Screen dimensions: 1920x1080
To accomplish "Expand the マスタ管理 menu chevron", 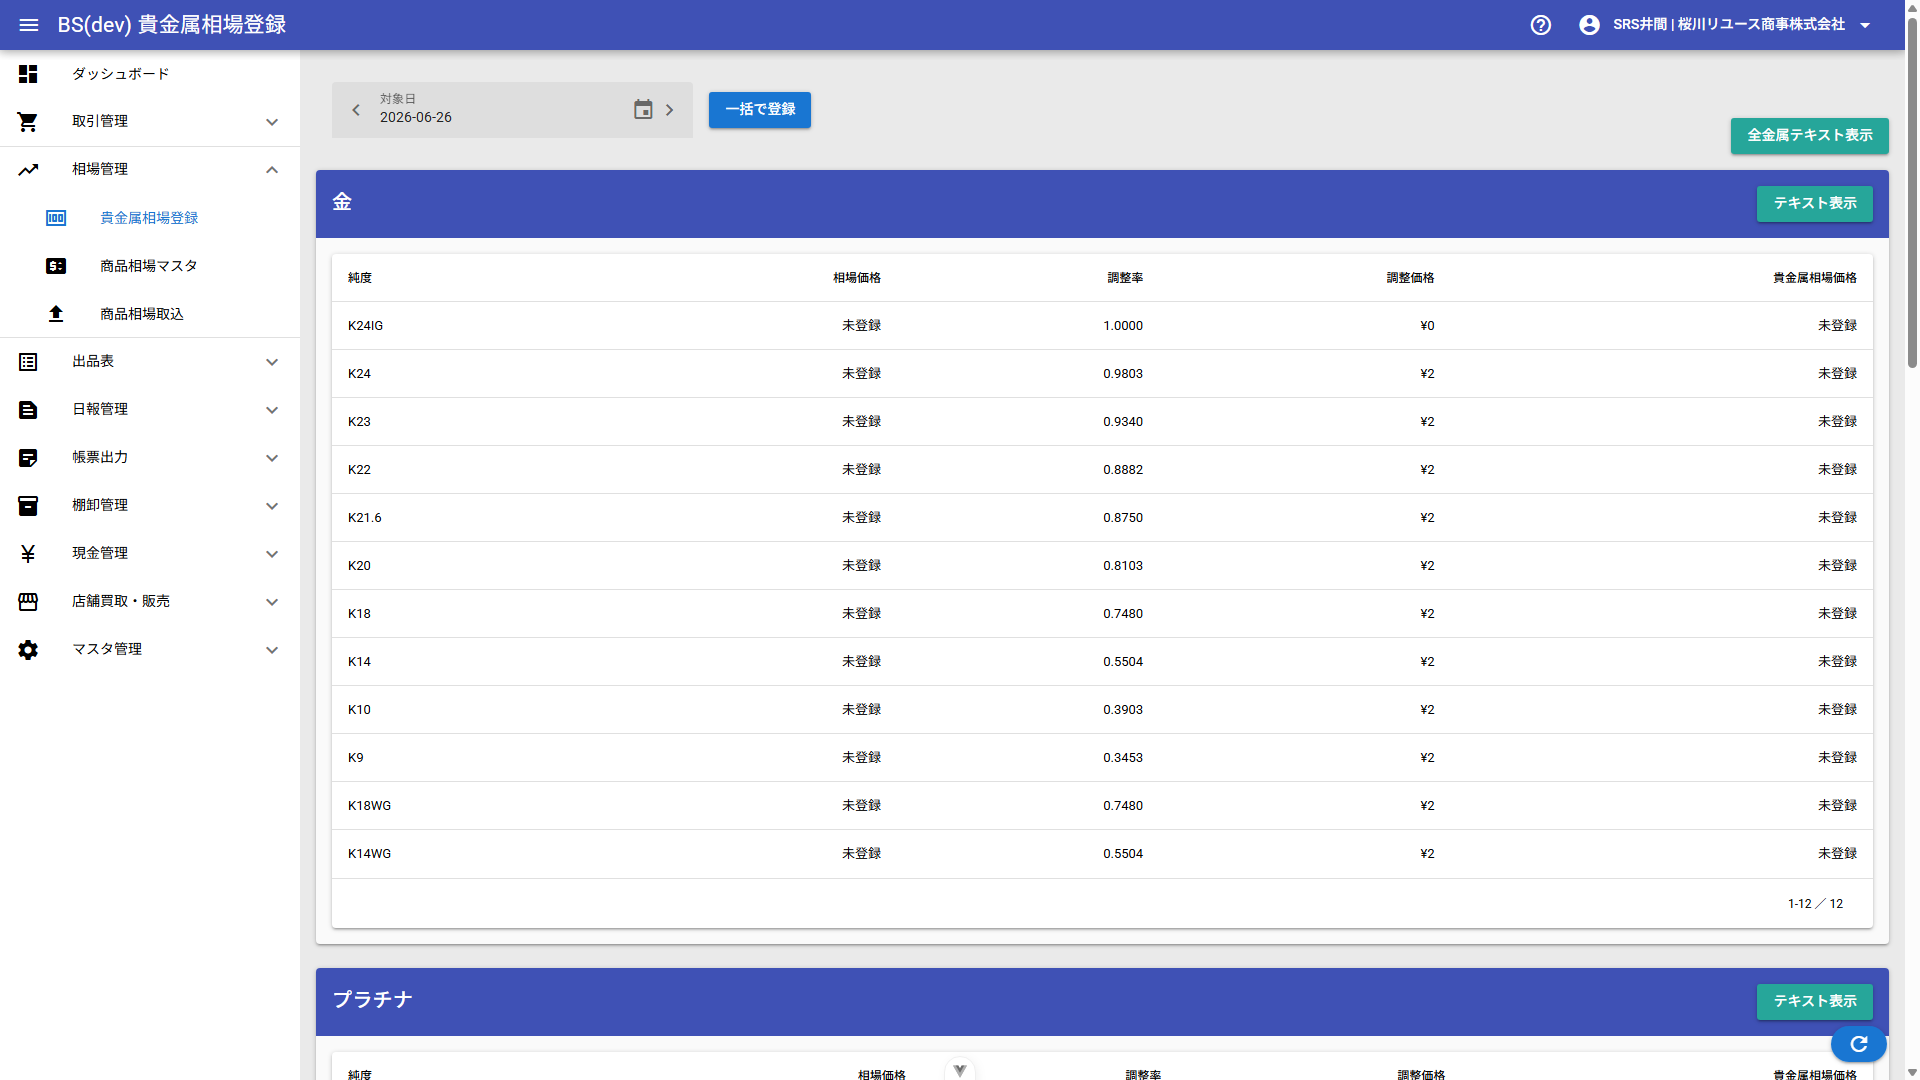I will 272,650.
